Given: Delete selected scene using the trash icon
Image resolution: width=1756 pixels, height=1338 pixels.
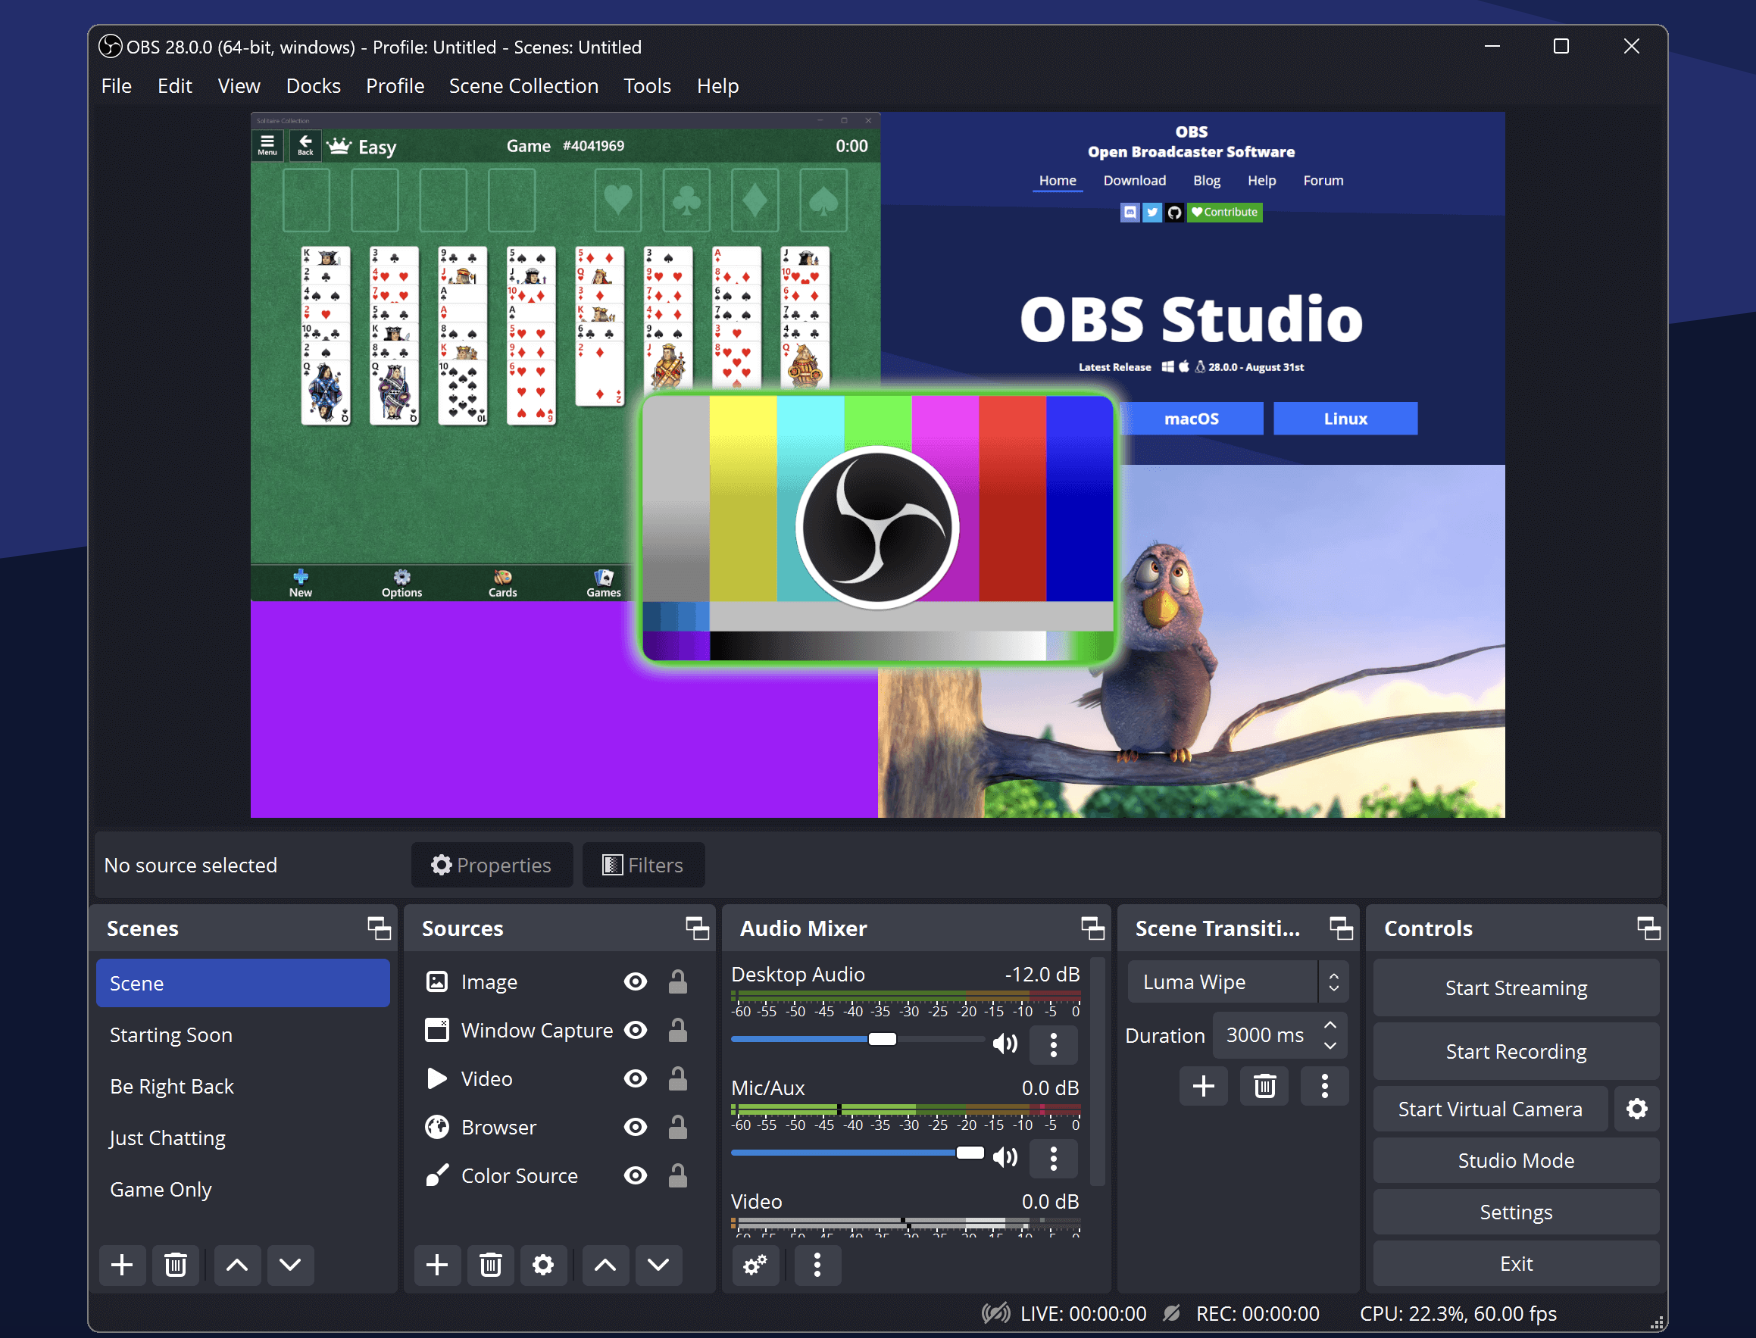Looking at the screenshot, I should tap(176, 1265).
